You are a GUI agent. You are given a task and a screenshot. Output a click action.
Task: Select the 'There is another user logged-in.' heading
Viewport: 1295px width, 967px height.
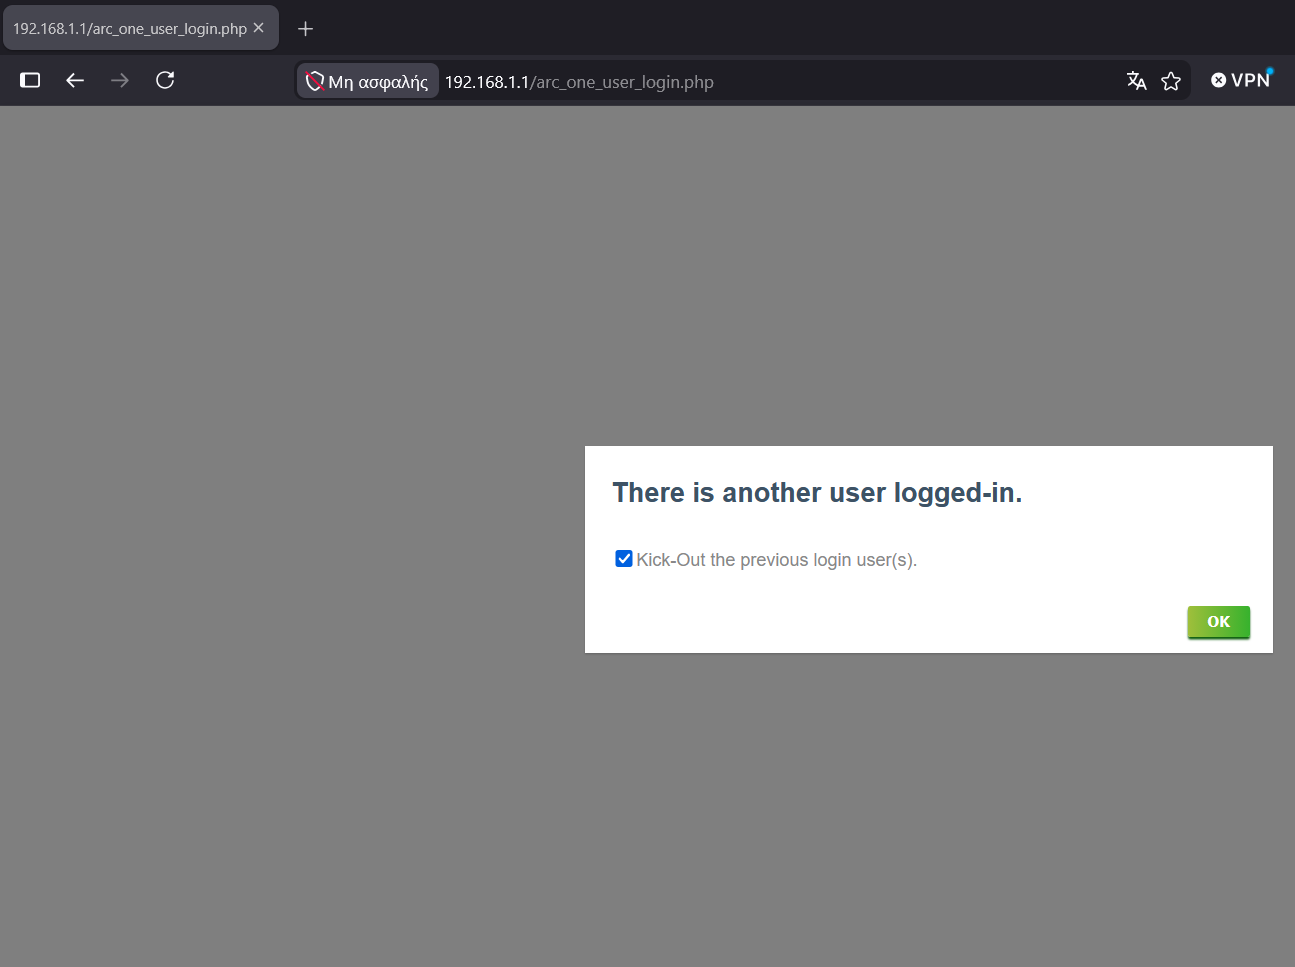[817, 493]
